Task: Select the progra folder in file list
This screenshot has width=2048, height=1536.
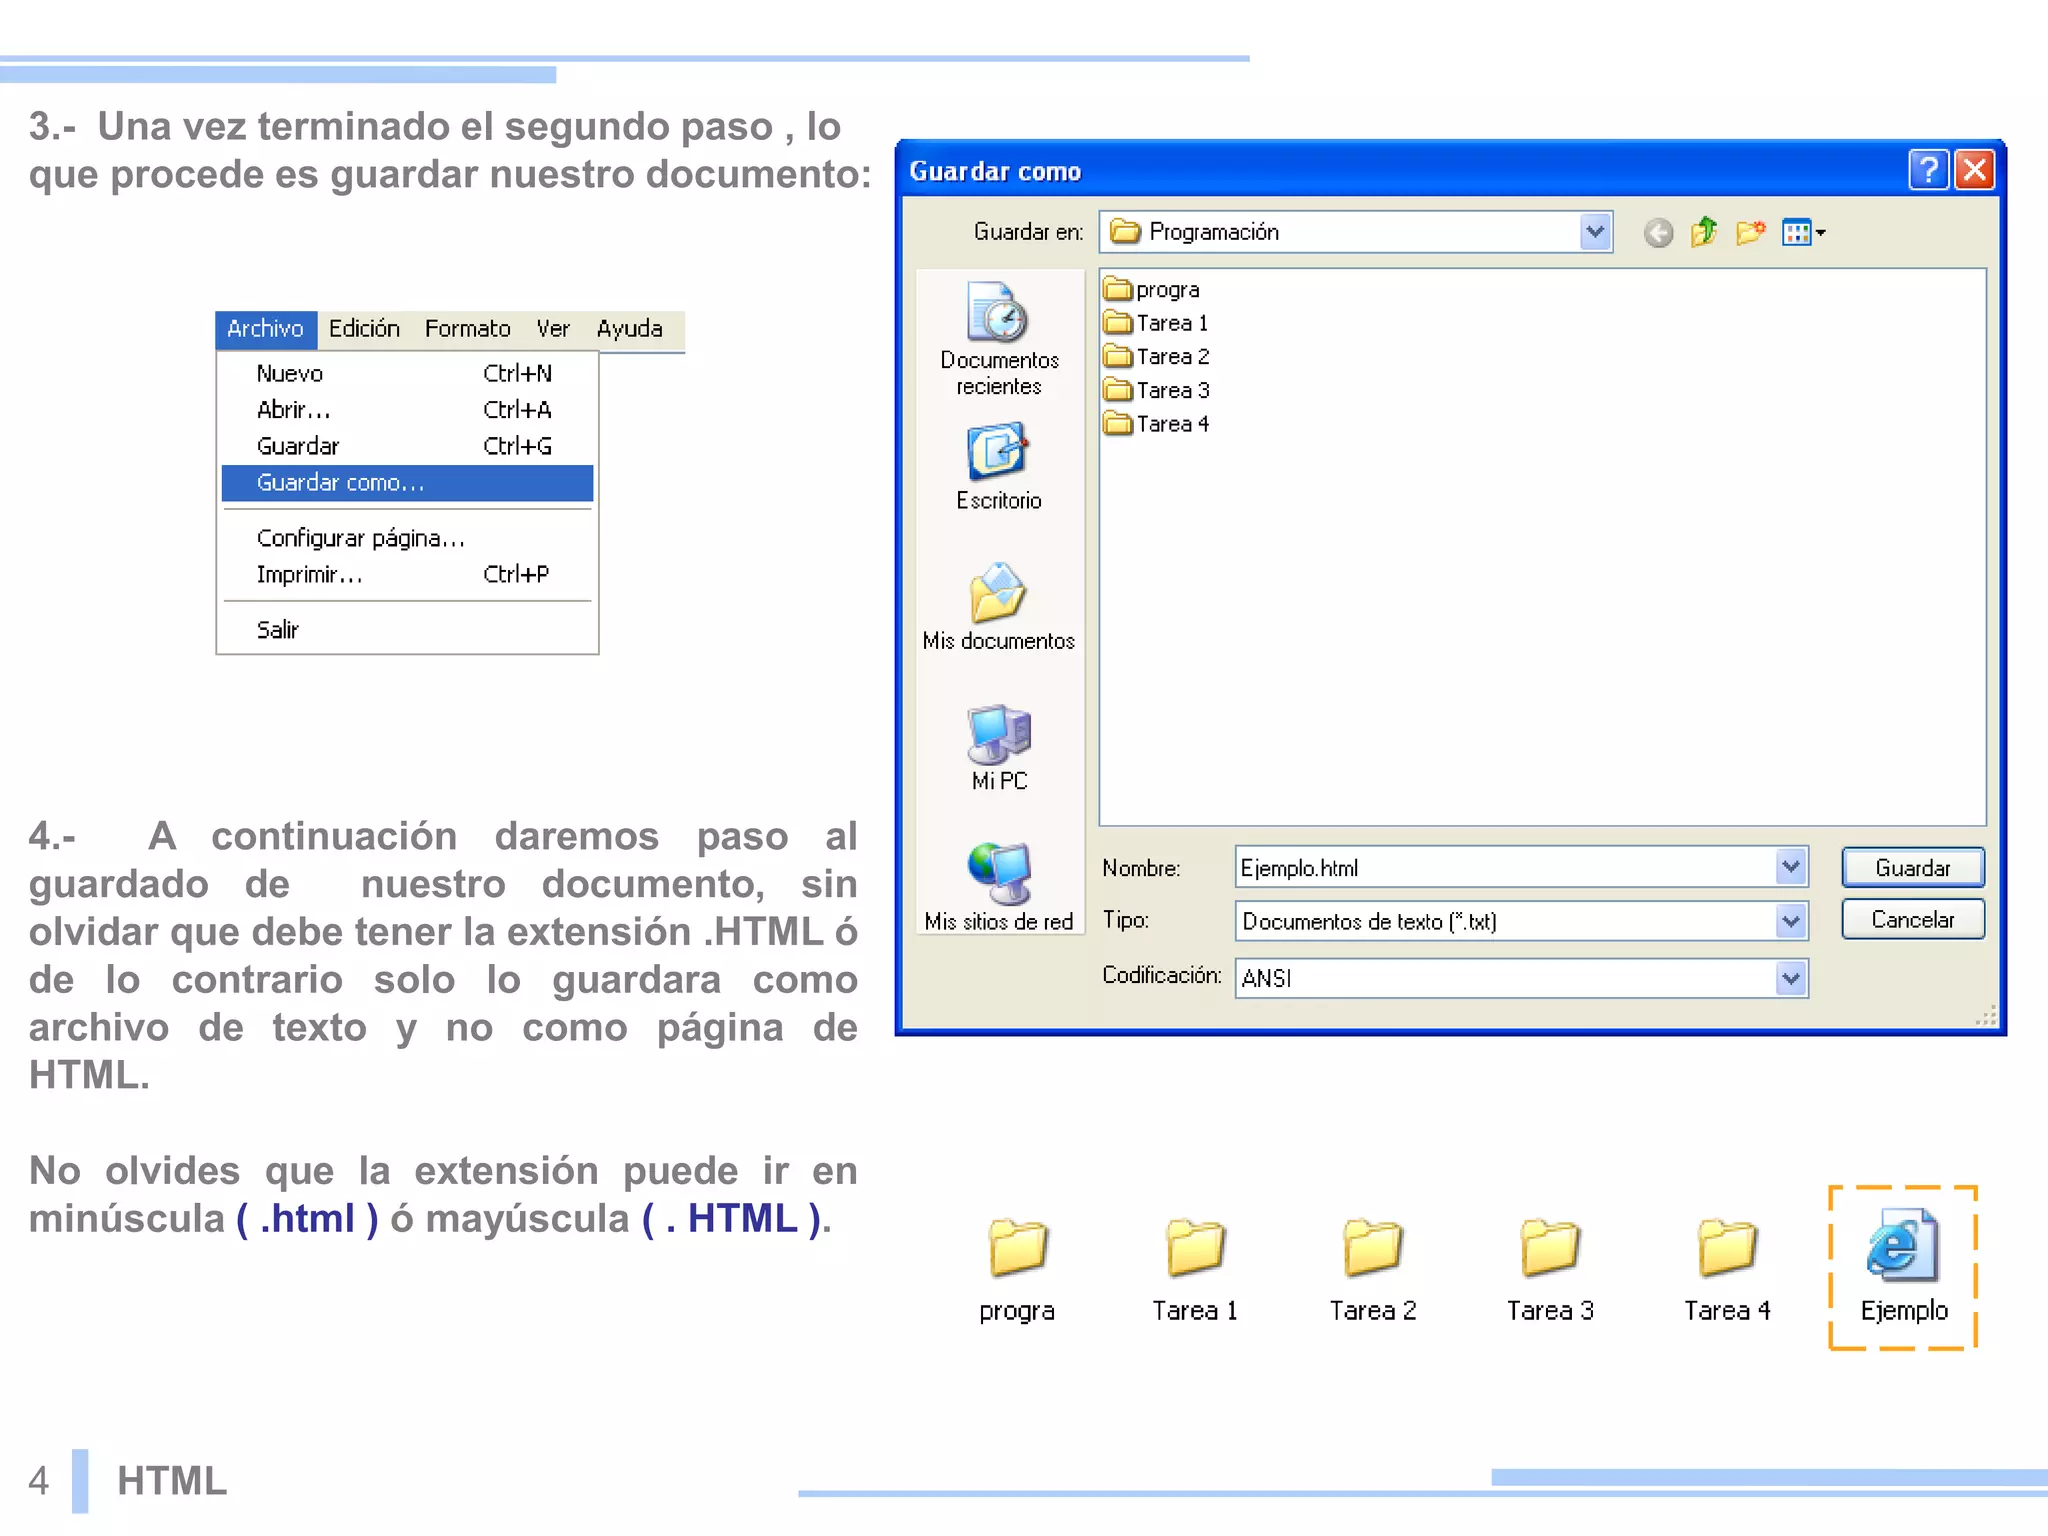Action: click(1151, 289)
